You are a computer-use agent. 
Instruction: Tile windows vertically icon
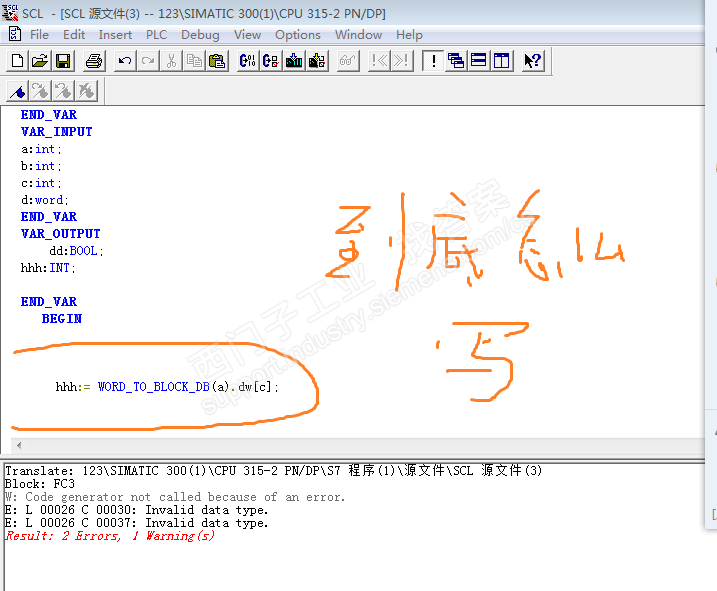pyautogui.click(x=502, y=60)
